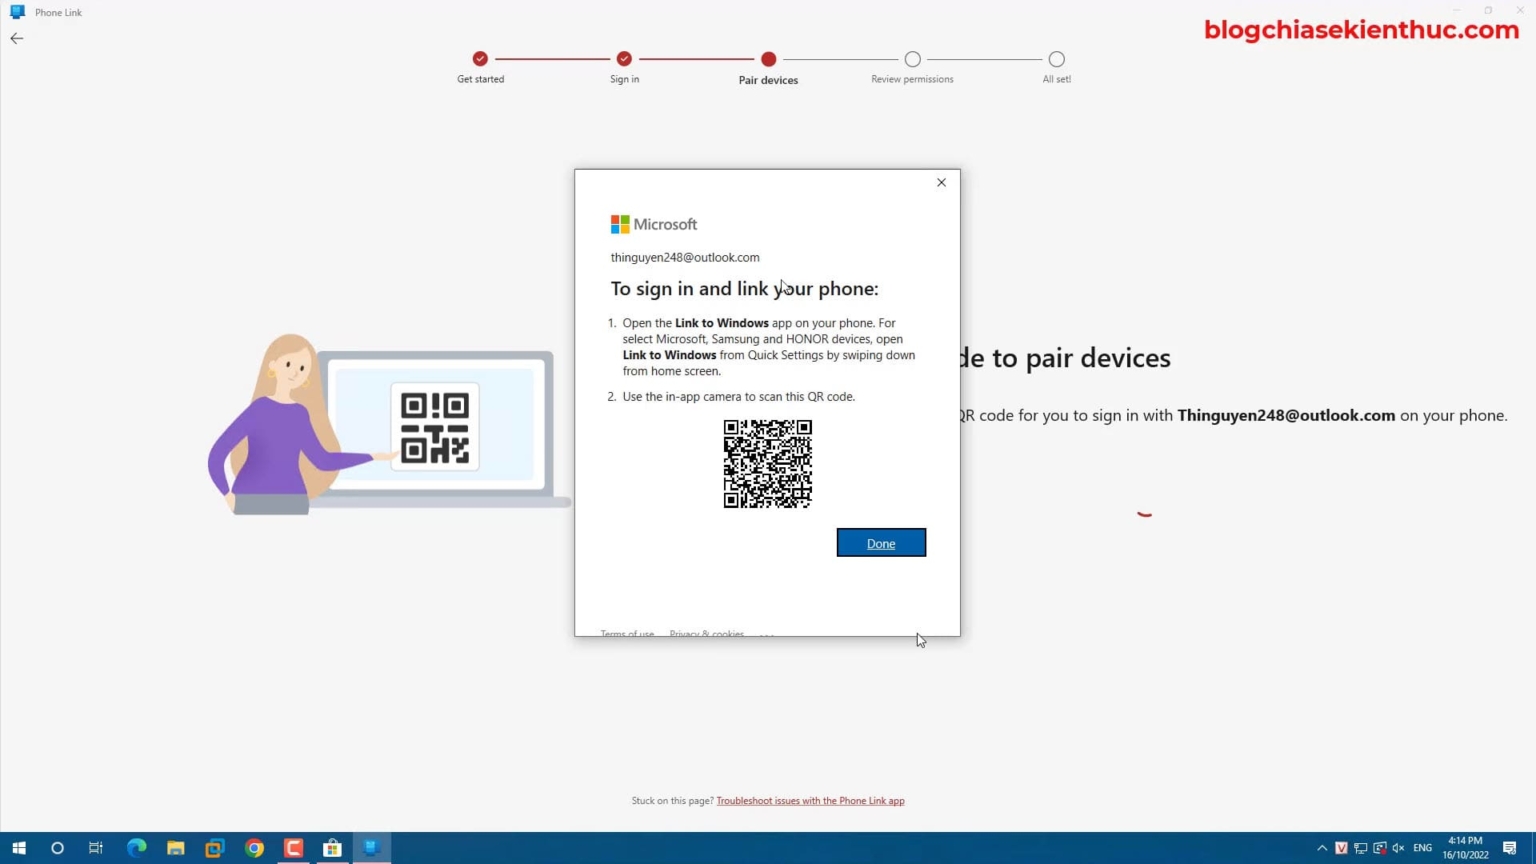
Task: Open the ENG language switcher
Action: [x=1422, y=847]
